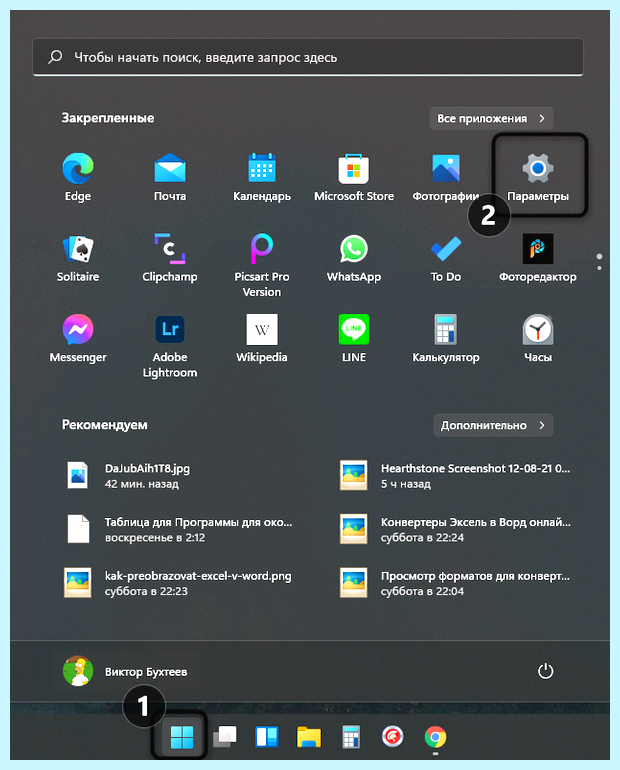This screenshot has height=770, width=620.
Task: Open Task View from taskbar
Action: (x=225, y=737)
